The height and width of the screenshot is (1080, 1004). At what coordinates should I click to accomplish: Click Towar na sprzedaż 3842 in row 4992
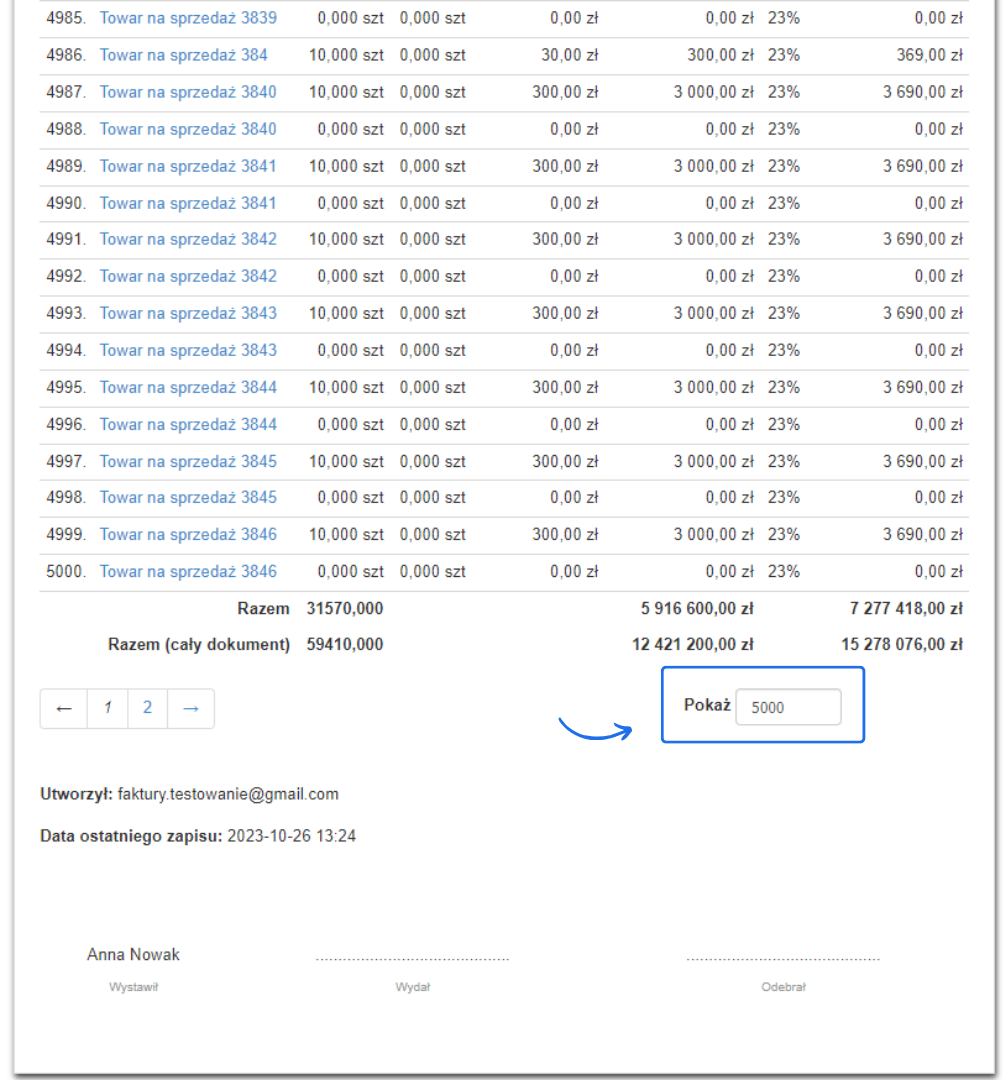click(188, 276)
